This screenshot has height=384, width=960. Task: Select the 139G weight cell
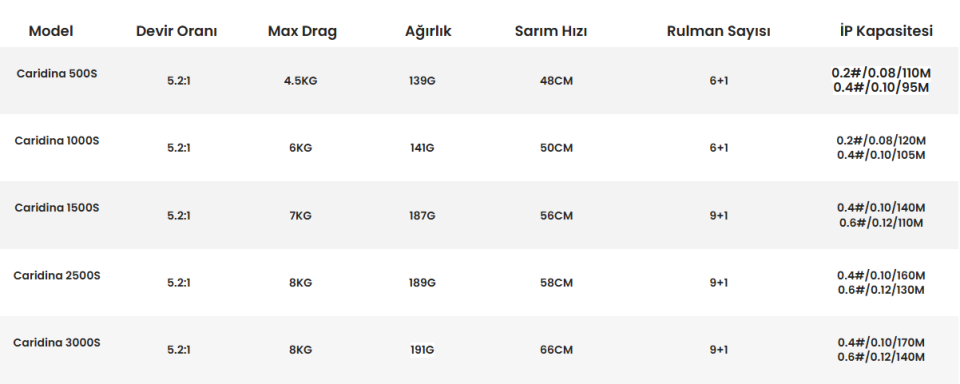click(x=422, y=81)
